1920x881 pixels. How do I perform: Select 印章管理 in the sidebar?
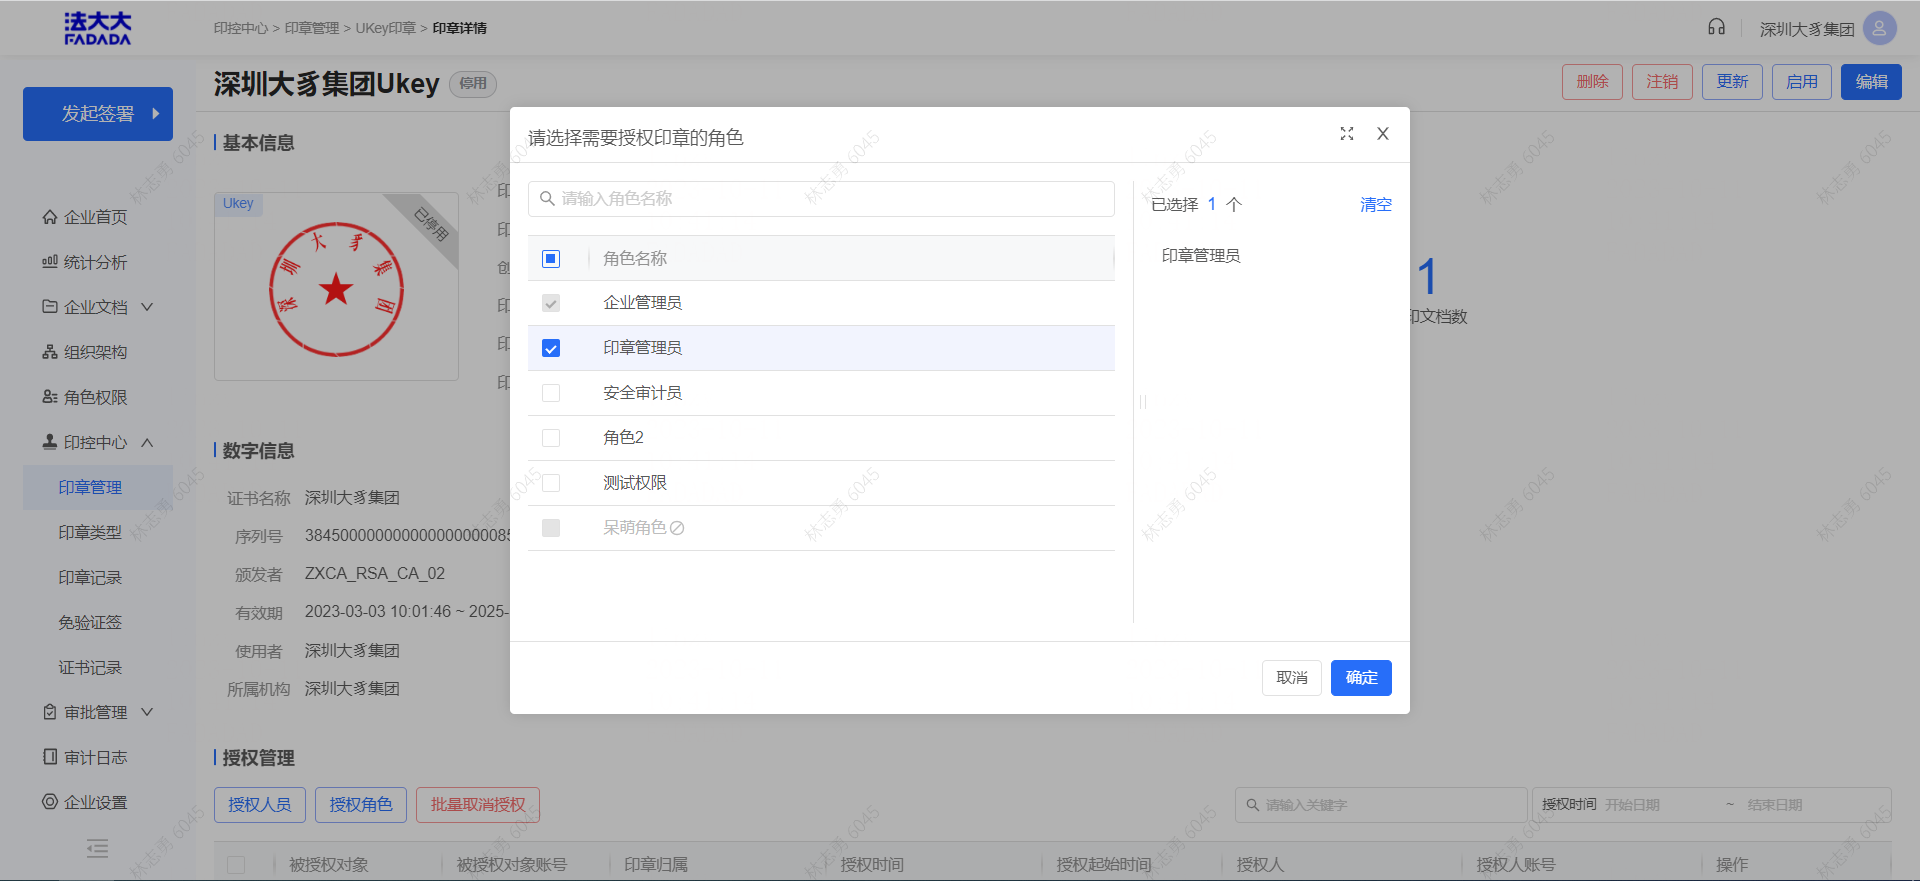coord(97,487)
